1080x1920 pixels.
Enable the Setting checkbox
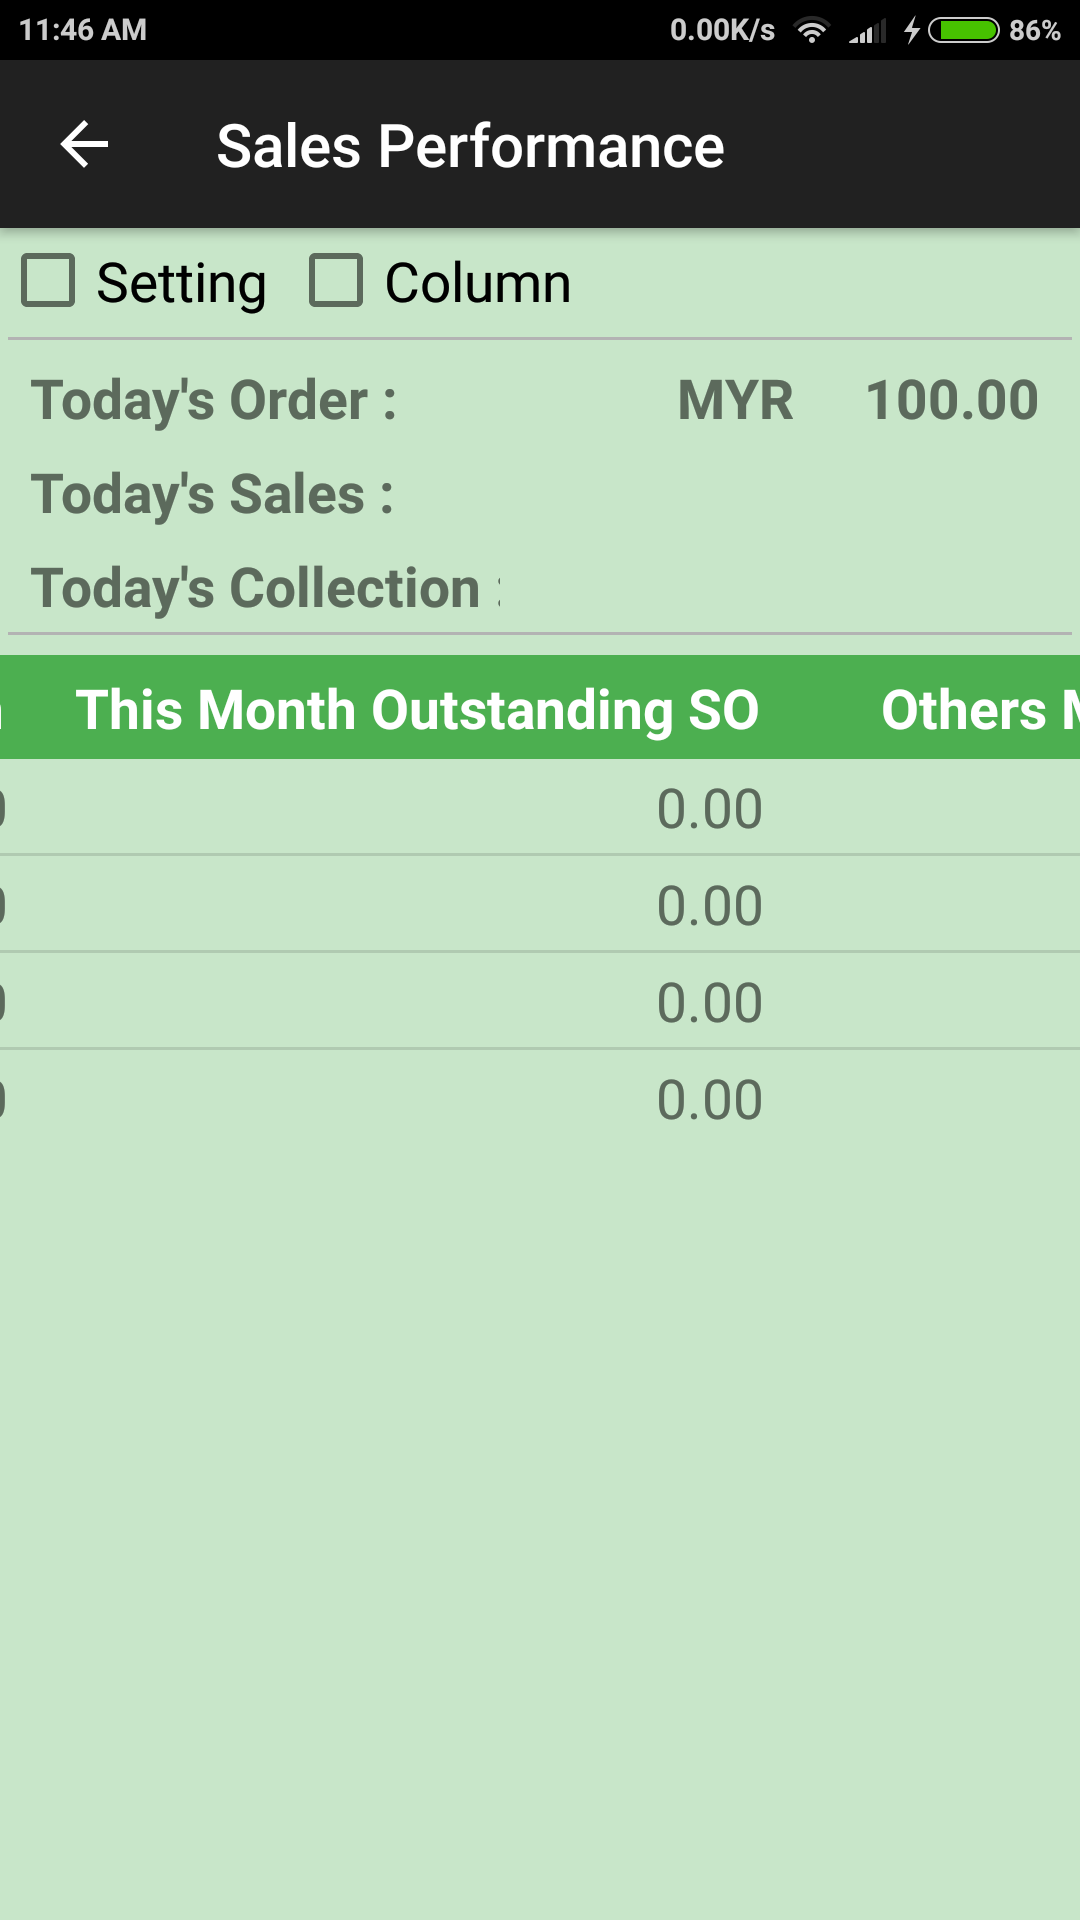(49, 280)
